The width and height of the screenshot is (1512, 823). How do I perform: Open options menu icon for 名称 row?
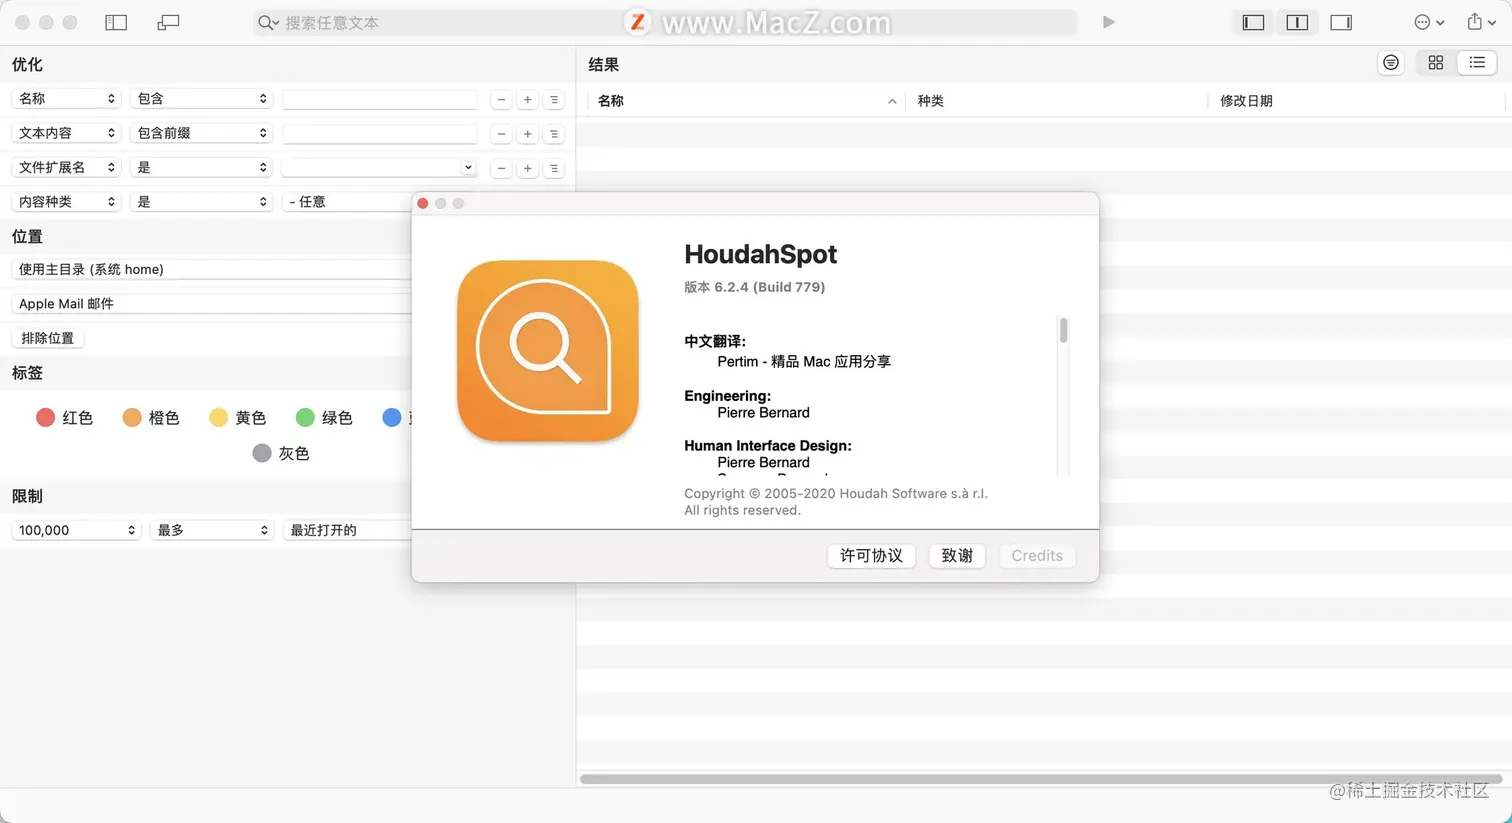[554, 100]
